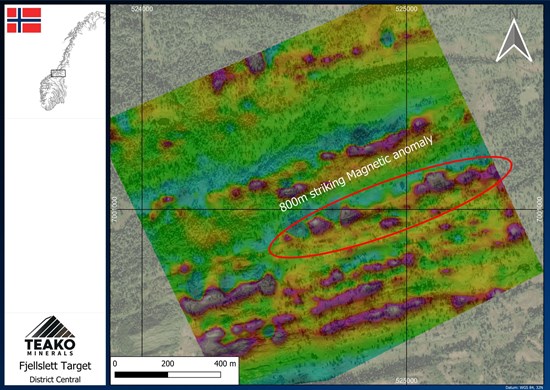Image resolution: width=550 pixels, height=390 pixels.
Task: Click the top 524000 easting grid label
Action: [x=142, y=9]
